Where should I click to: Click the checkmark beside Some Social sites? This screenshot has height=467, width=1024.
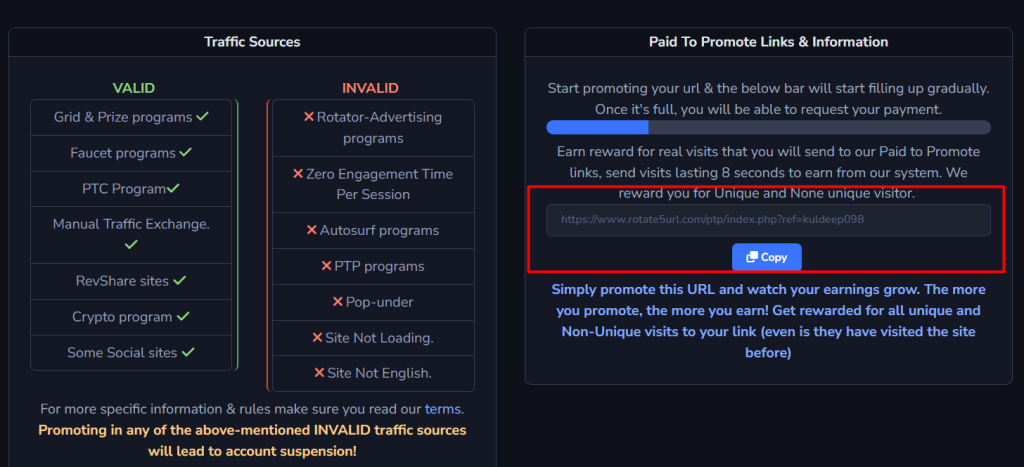point(188,352)
